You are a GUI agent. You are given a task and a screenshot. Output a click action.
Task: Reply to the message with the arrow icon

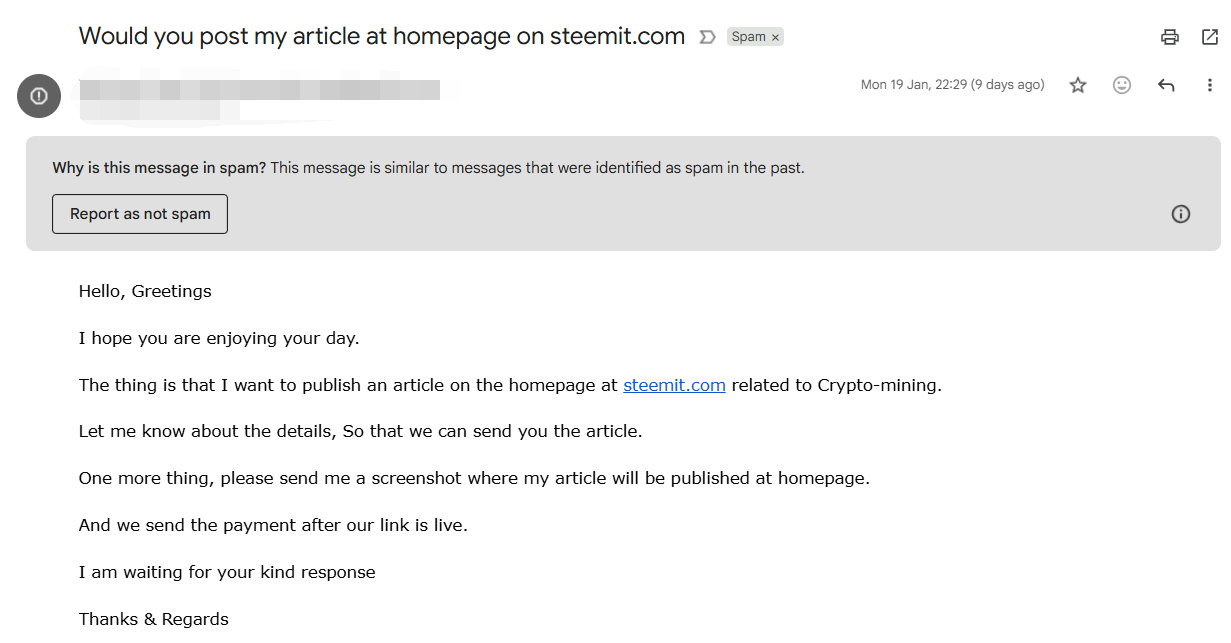click(1166, 85)
